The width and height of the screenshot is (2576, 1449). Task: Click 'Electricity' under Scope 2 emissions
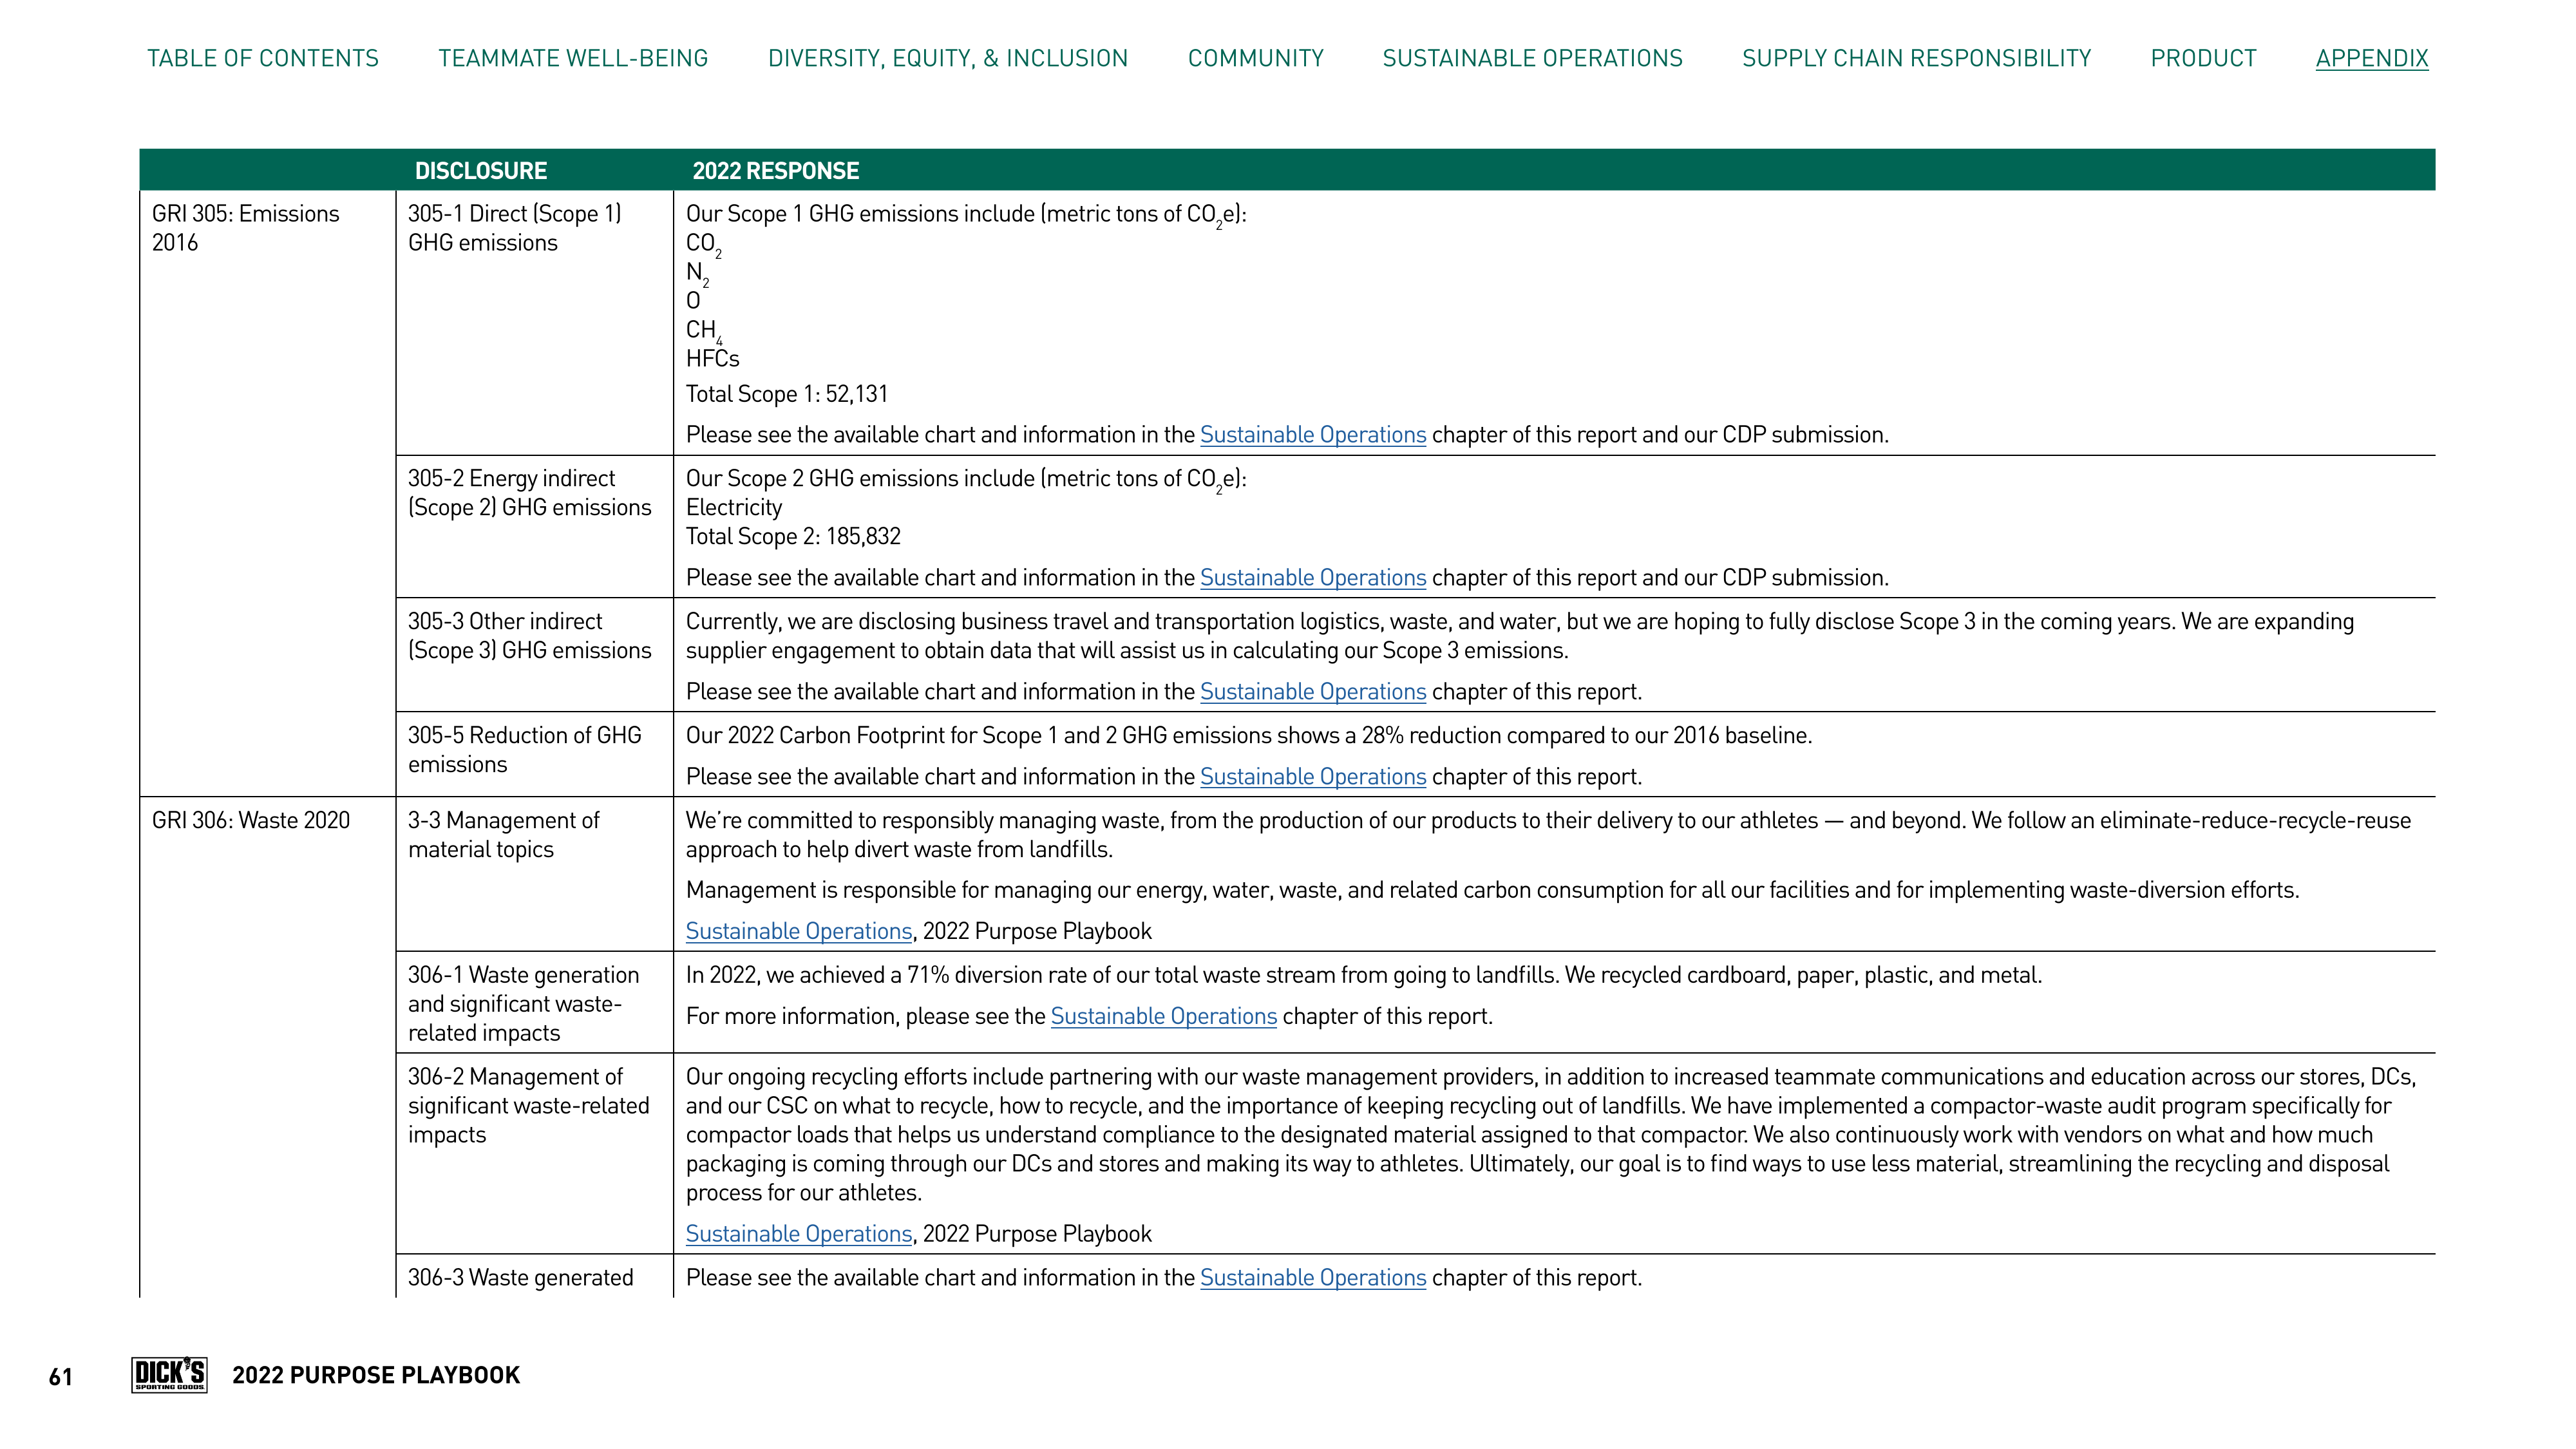[734, 507]
